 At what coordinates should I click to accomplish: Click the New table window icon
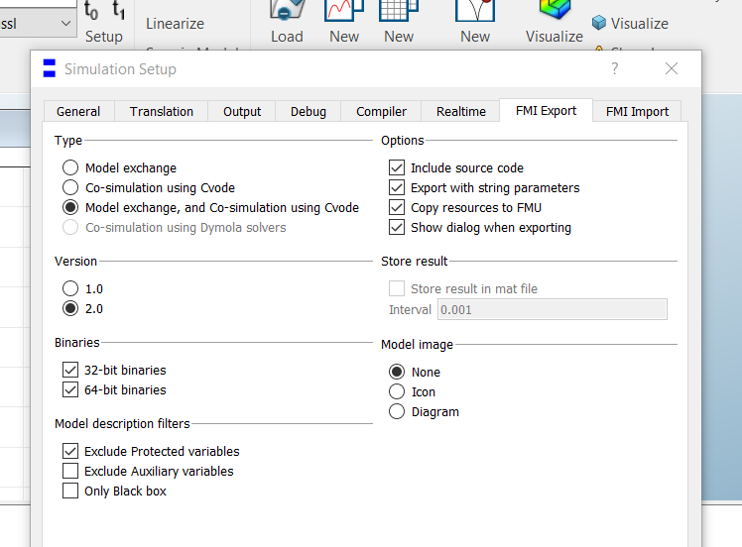pyautogui.click(x=398, y=10)
